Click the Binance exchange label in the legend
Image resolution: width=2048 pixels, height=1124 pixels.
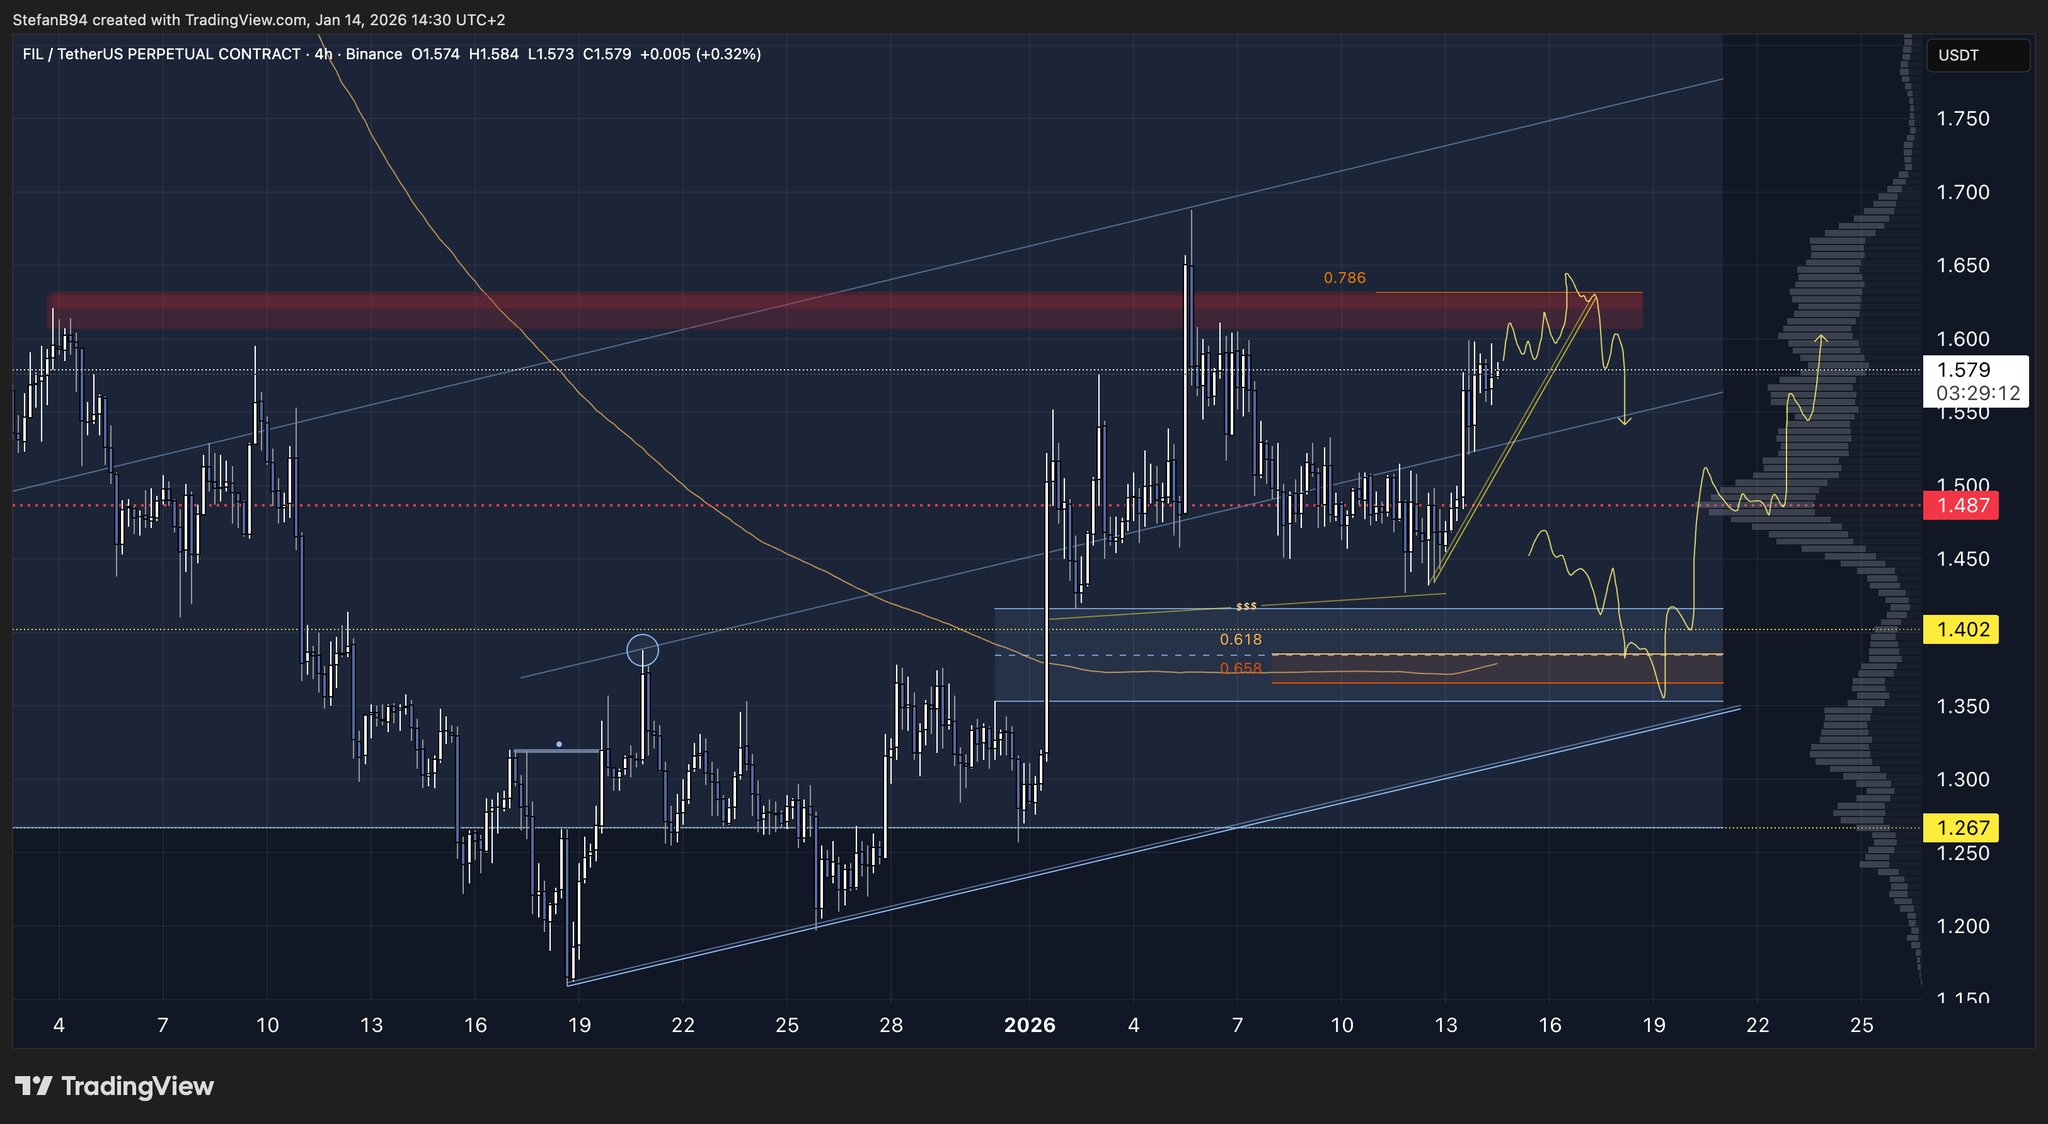click(373, 54)
